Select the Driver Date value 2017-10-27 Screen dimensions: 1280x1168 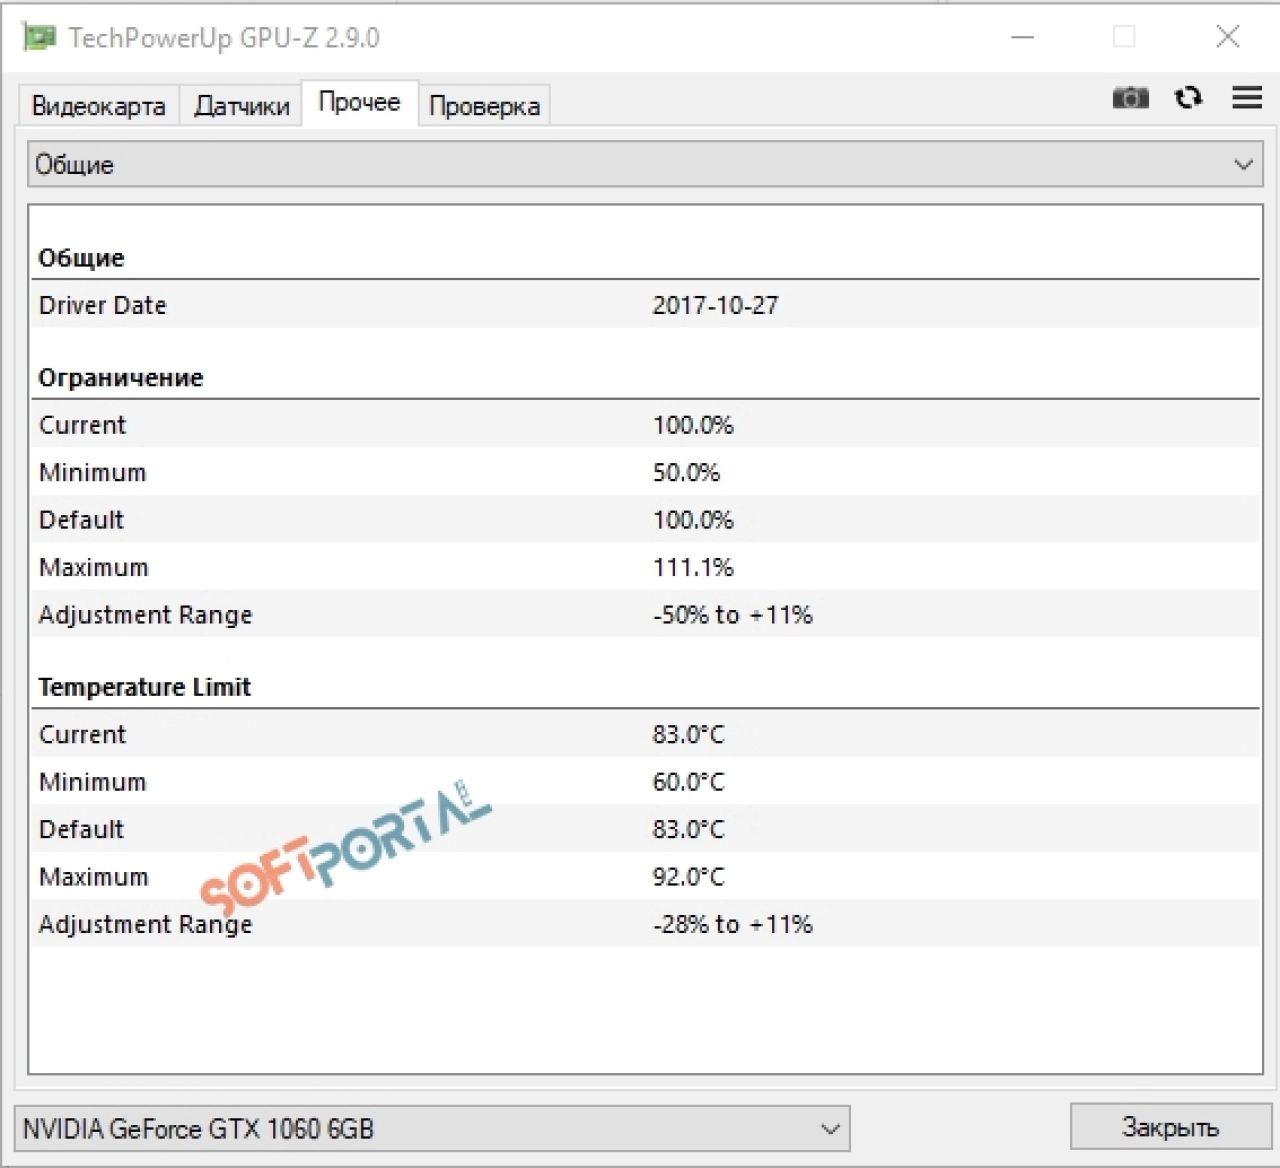tap(715, 306)
